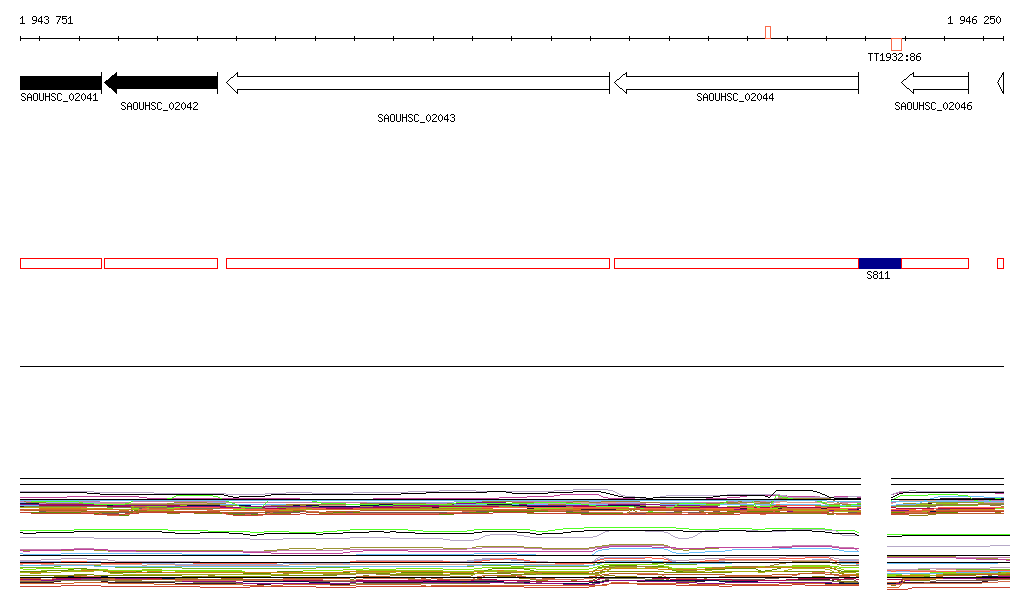Click the black SAOUHSC_02041 gene block

tap(60, 83)
